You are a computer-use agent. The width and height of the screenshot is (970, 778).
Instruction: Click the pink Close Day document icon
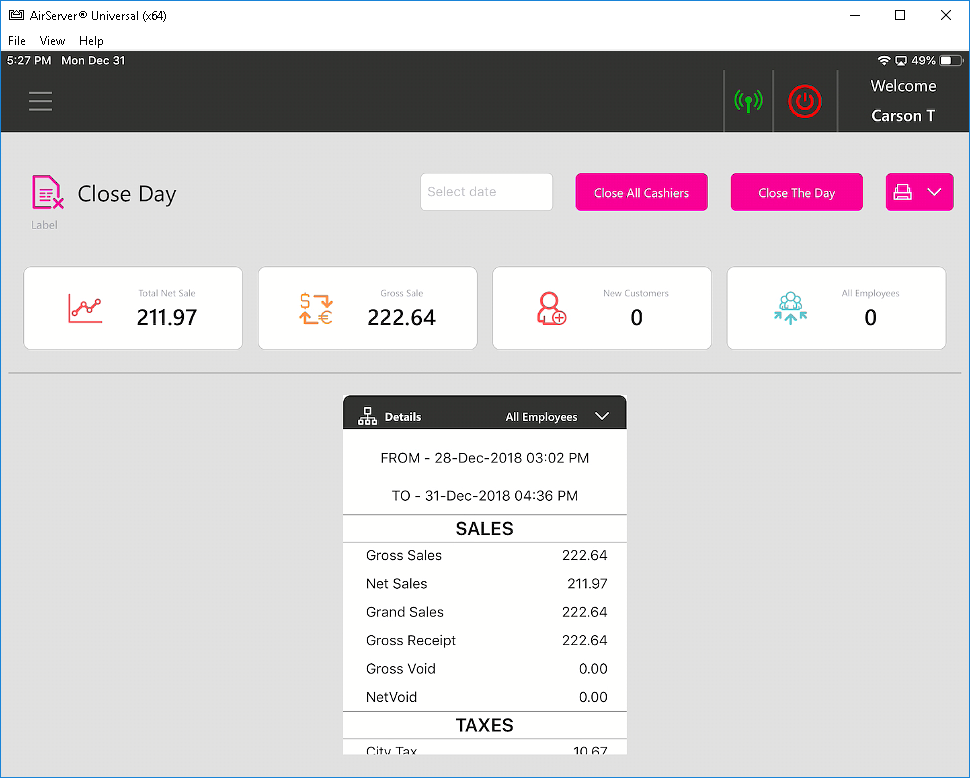point(48,192)
